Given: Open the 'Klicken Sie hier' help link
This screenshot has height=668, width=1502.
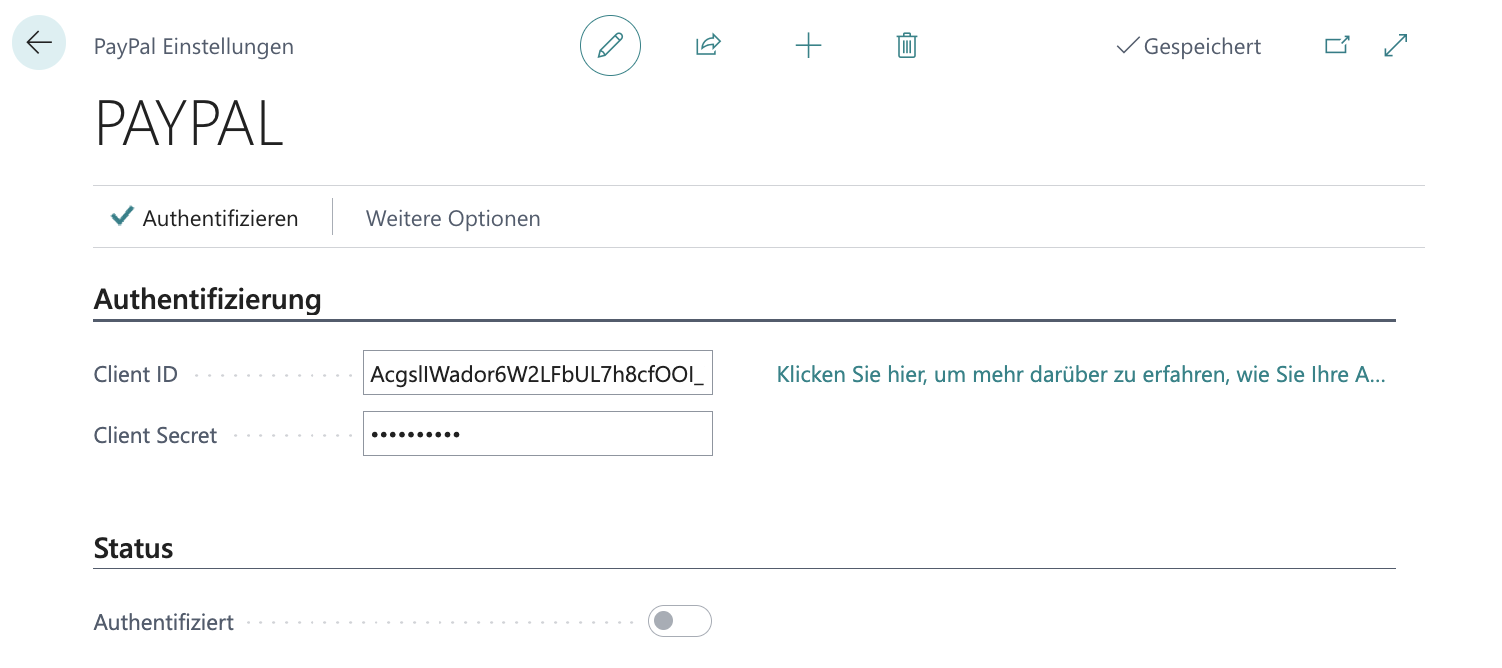Looking at the screenshot, I should [x=1080, y=375].
